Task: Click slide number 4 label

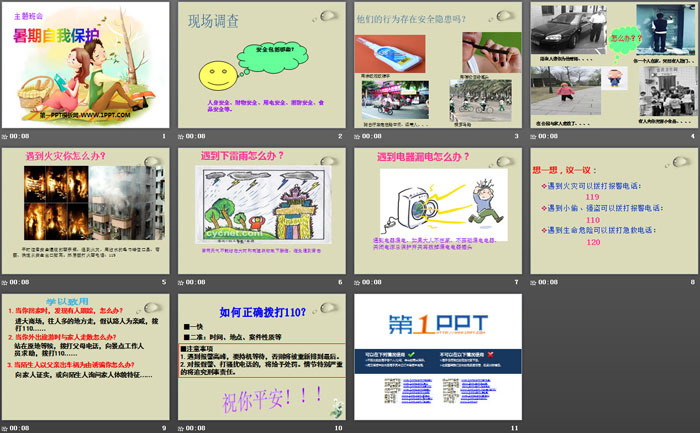Action: click(x=693, y=136)
